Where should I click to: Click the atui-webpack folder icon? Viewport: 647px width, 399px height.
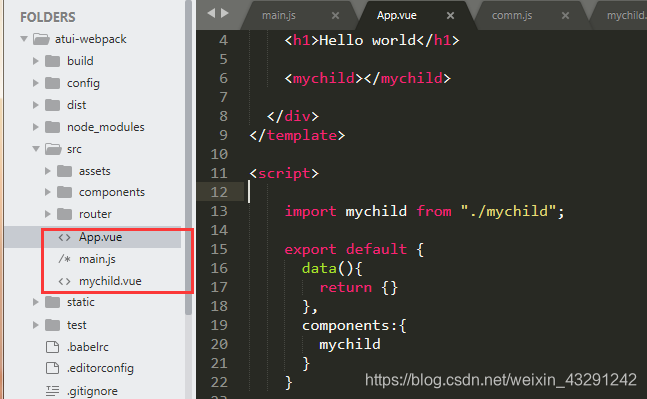(41, 39)
